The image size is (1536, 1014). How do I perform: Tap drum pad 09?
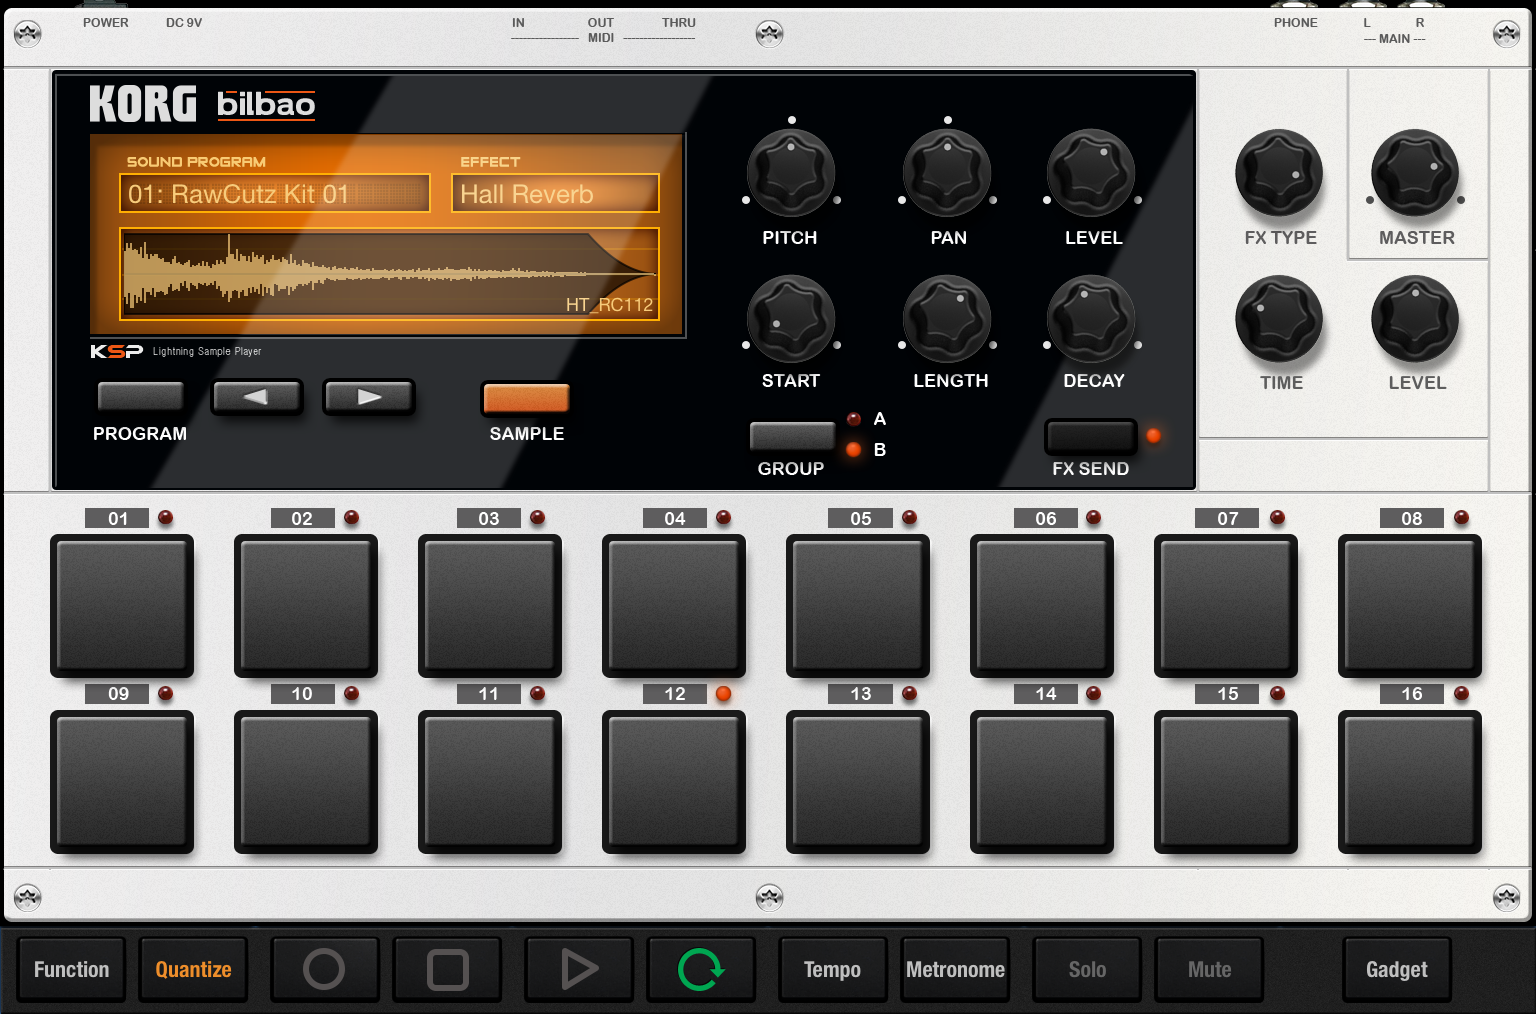pyautogui.click(x=122, y=781)
